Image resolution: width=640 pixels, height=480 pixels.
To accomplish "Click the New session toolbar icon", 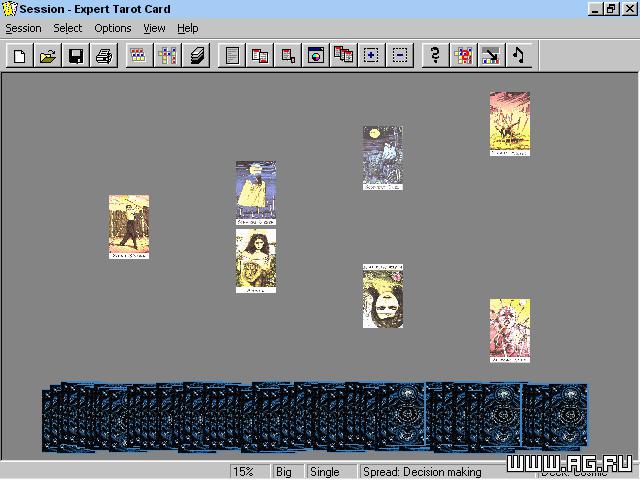I will click(19, 56).
